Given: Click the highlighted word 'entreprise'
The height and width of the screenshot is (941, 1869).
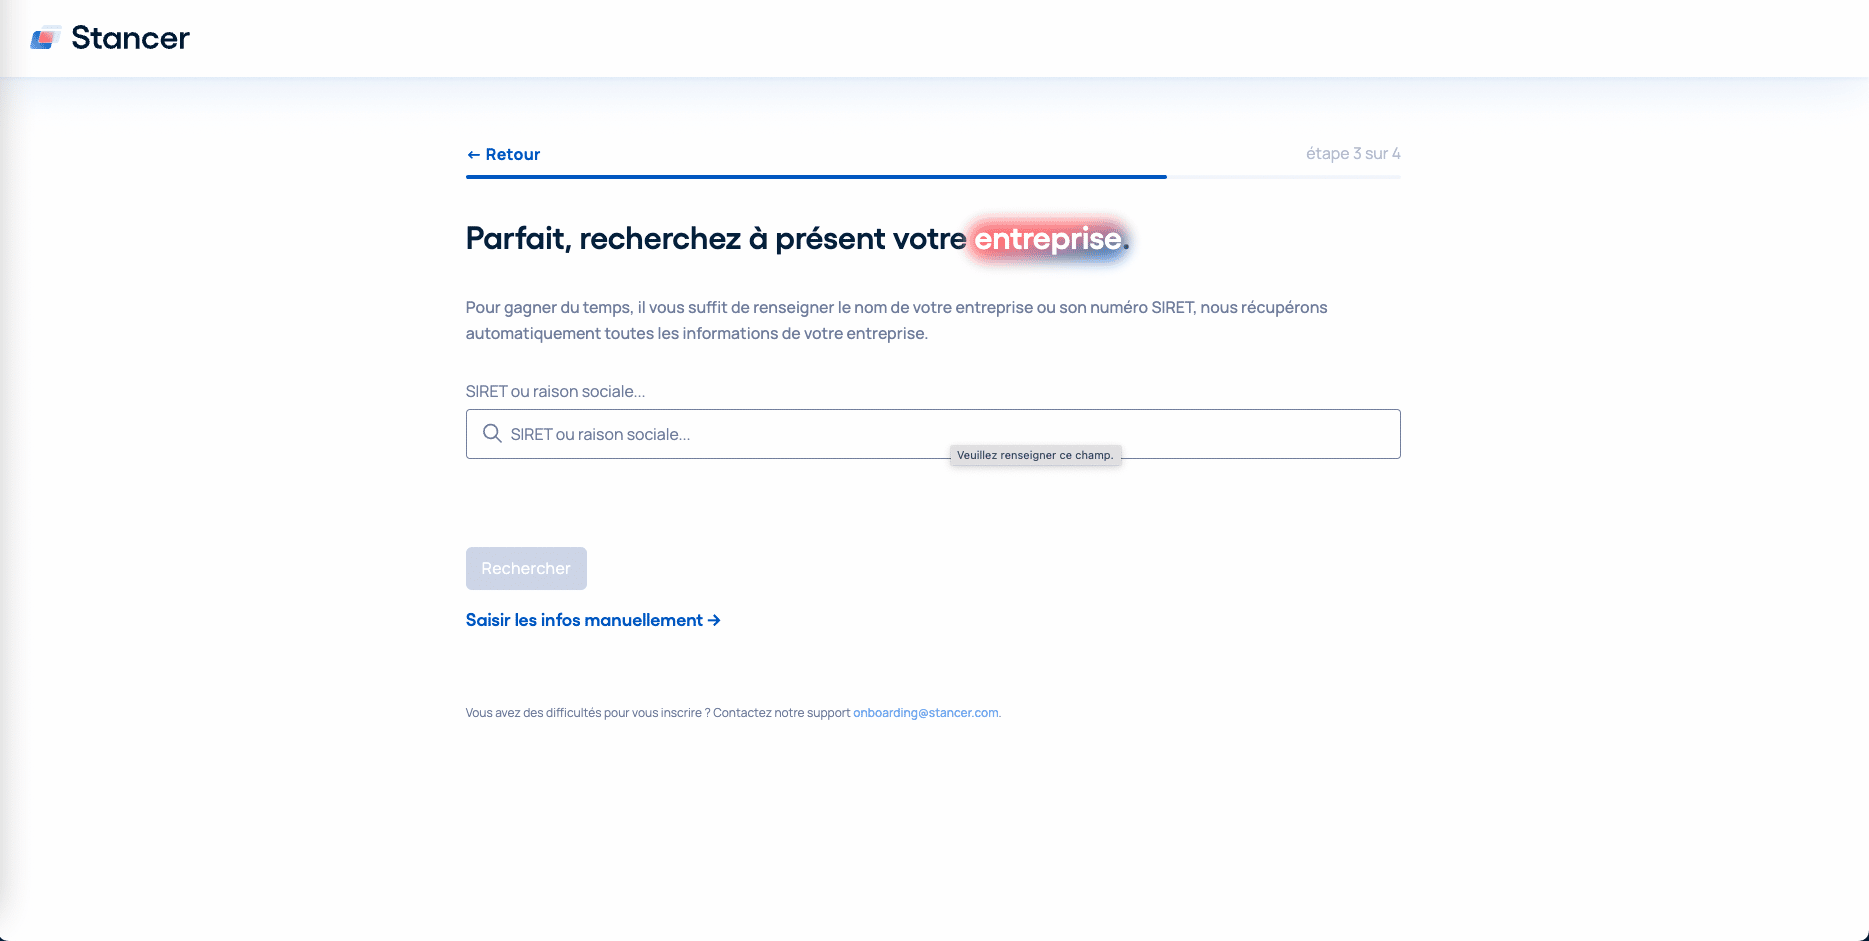Looking at the screenshot, I should [x=1047, y=239].
